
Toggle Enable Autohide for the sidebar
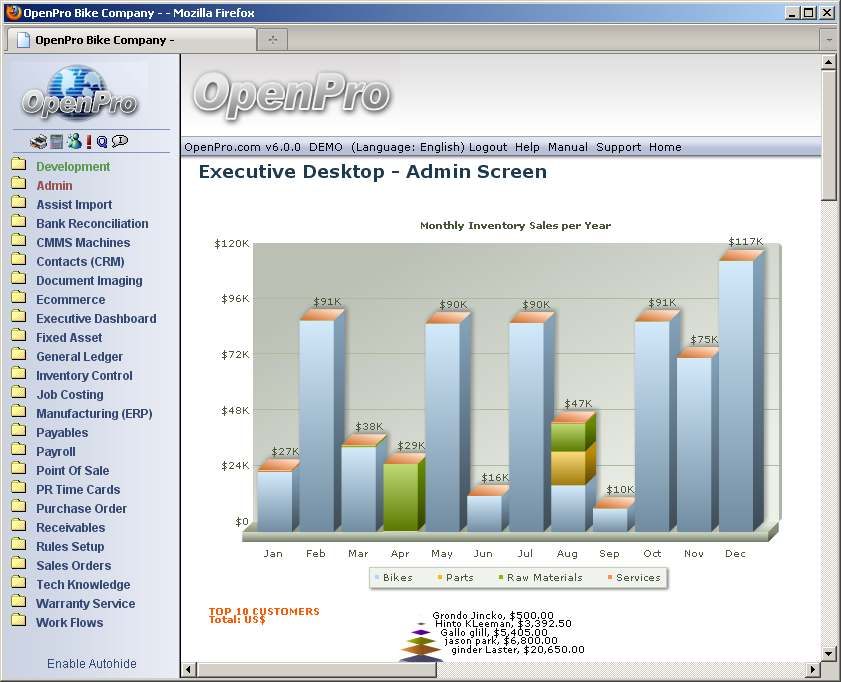coord(92,664)
